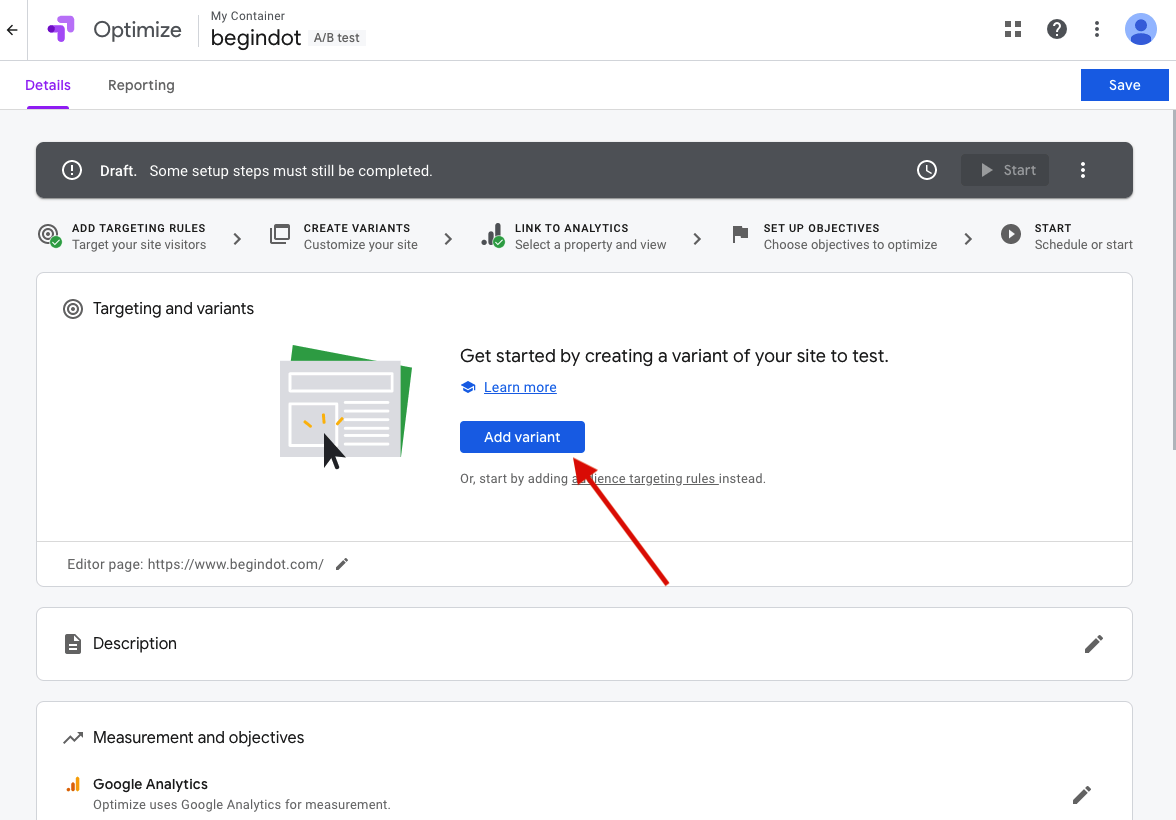Viewport: 1176px width, 820px height.
Task: Click the back arrow in header
Action: click(12, 30)
